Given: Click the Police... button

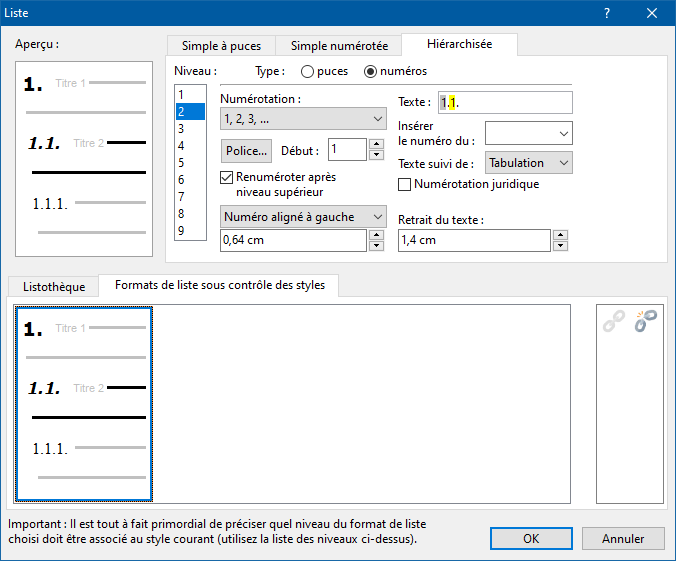Looking at the screenshot, I should click(x=246, y=151).
